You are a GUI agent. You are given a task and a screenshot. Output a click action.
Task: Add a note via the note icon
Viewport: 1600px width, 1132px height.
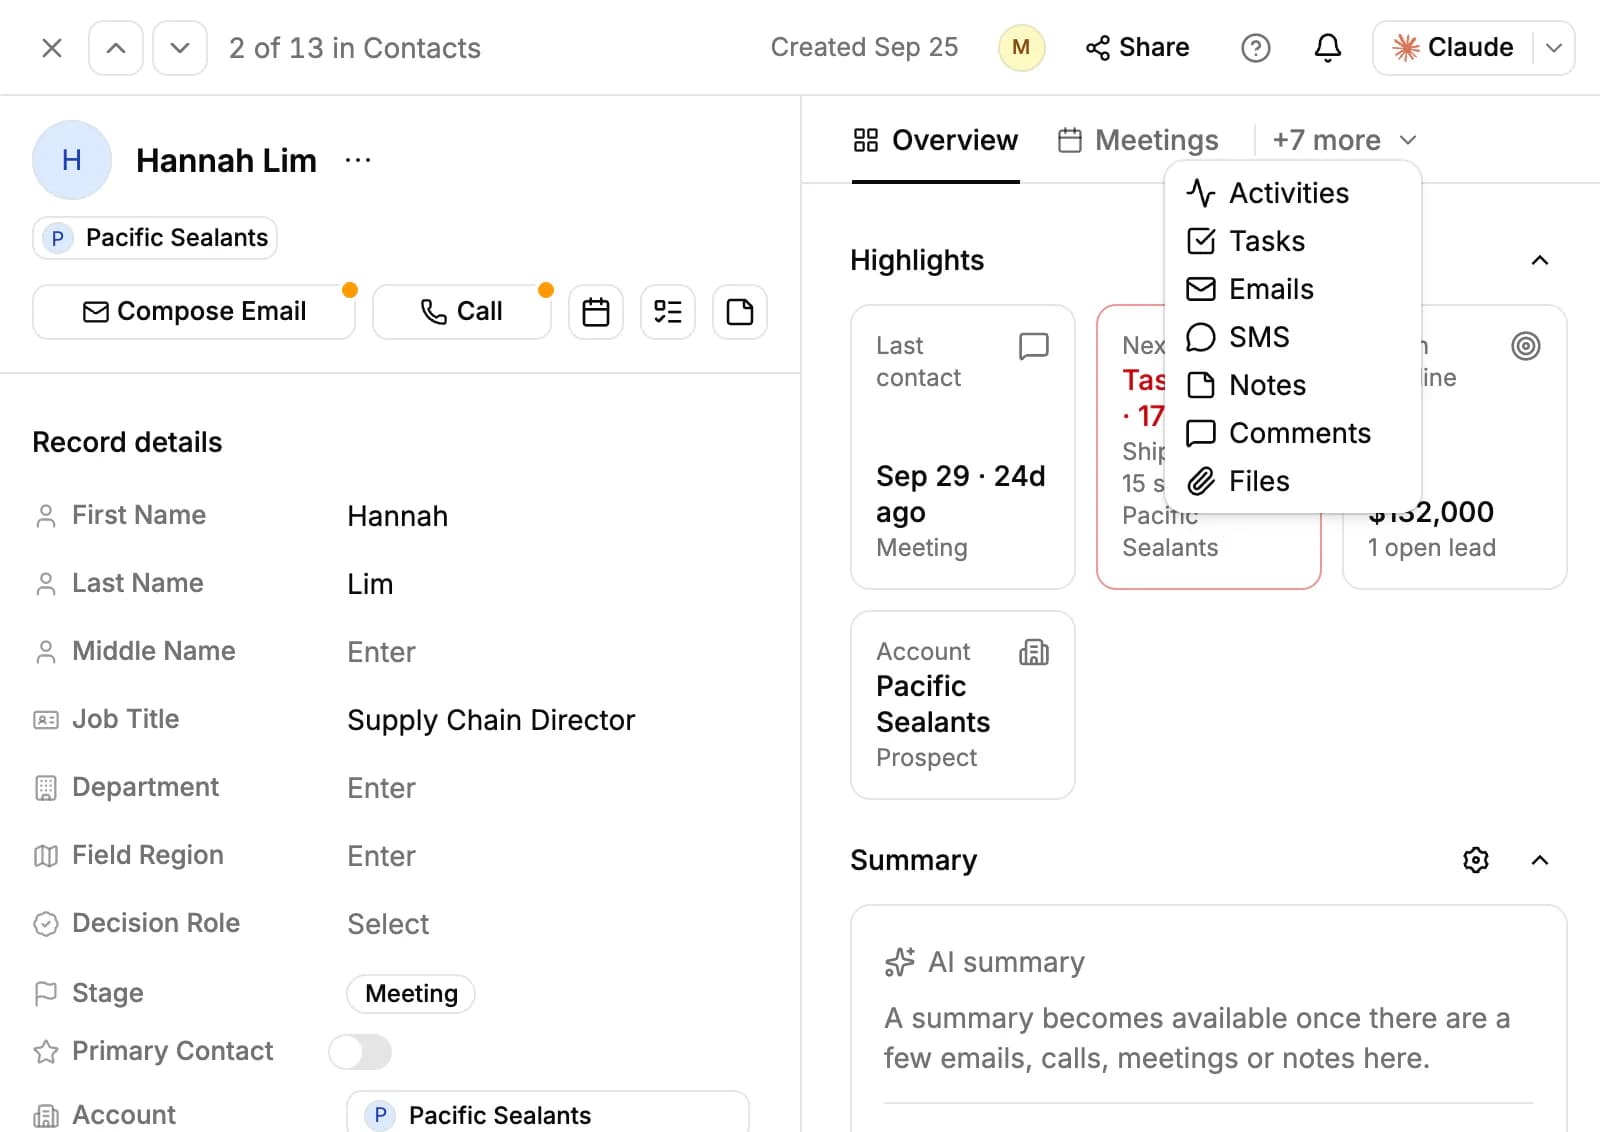pos(740,312)
